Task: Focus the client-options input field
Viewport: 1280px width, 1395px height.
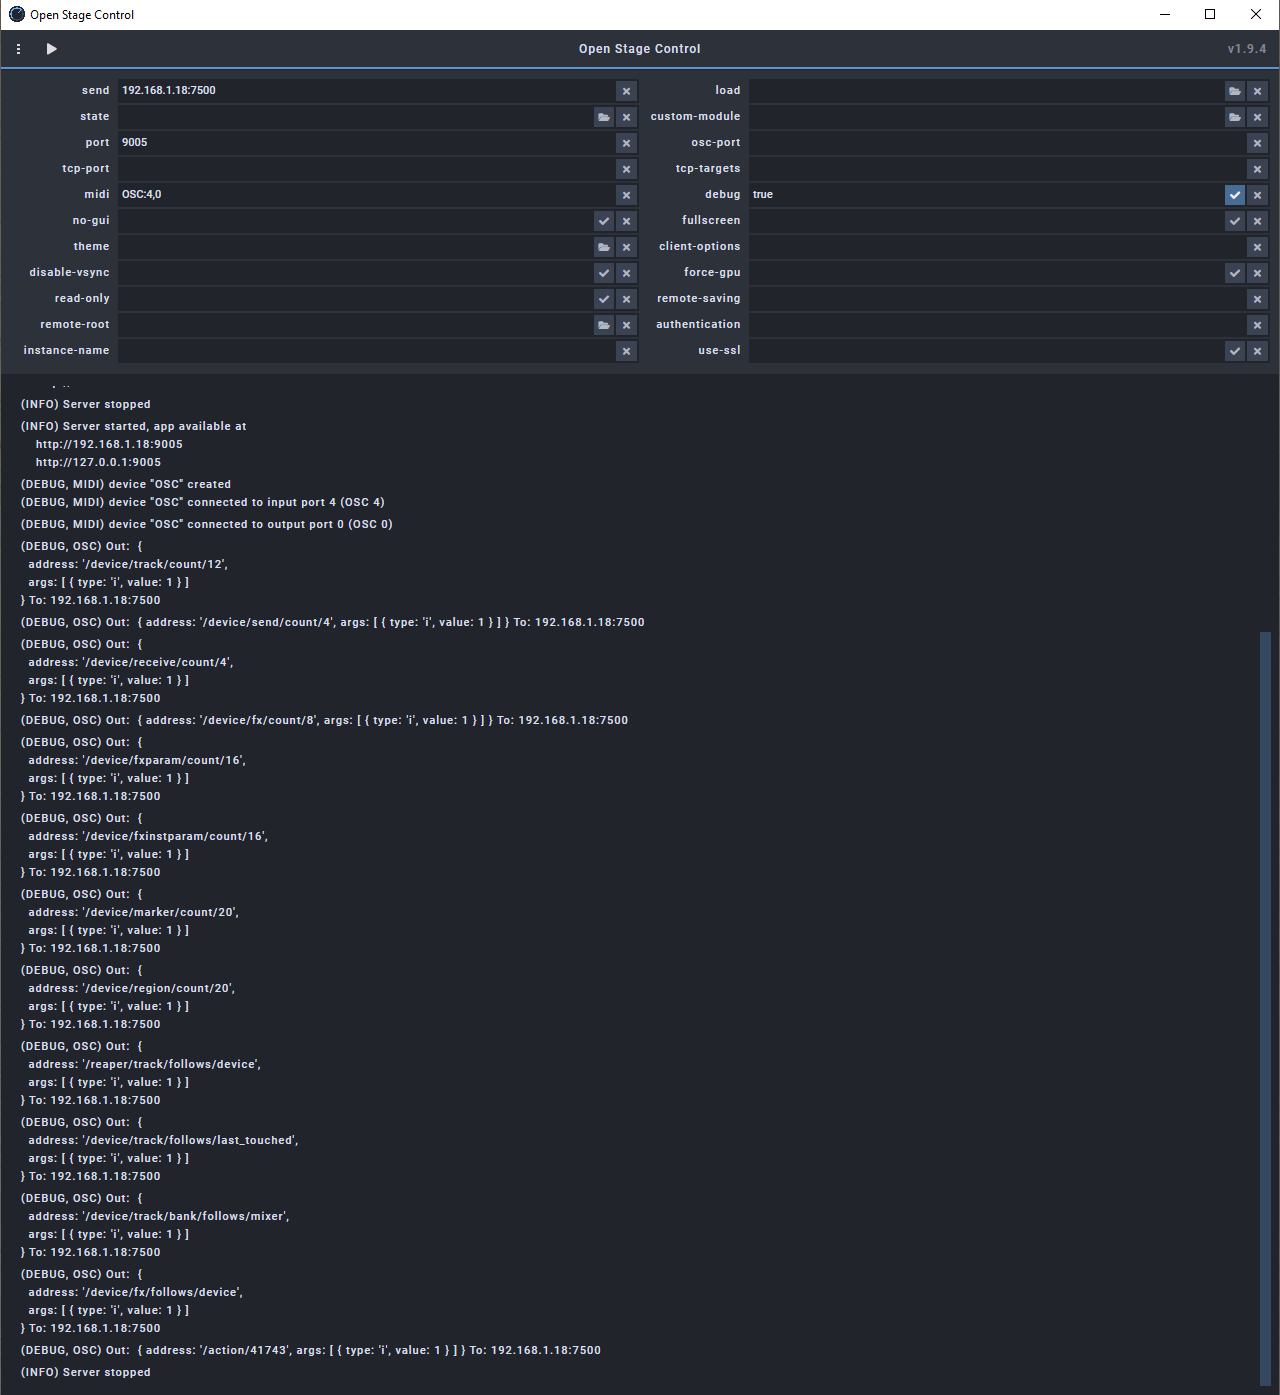Action: coord(997,247)
